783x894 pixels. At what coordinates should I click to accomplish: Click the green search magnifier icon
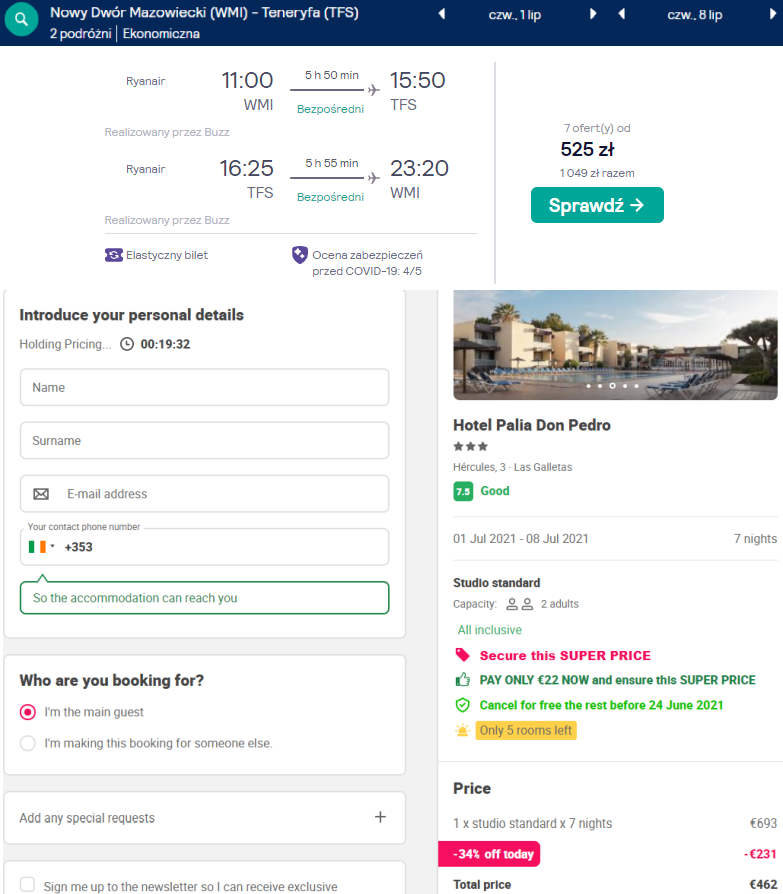(21, 19)
